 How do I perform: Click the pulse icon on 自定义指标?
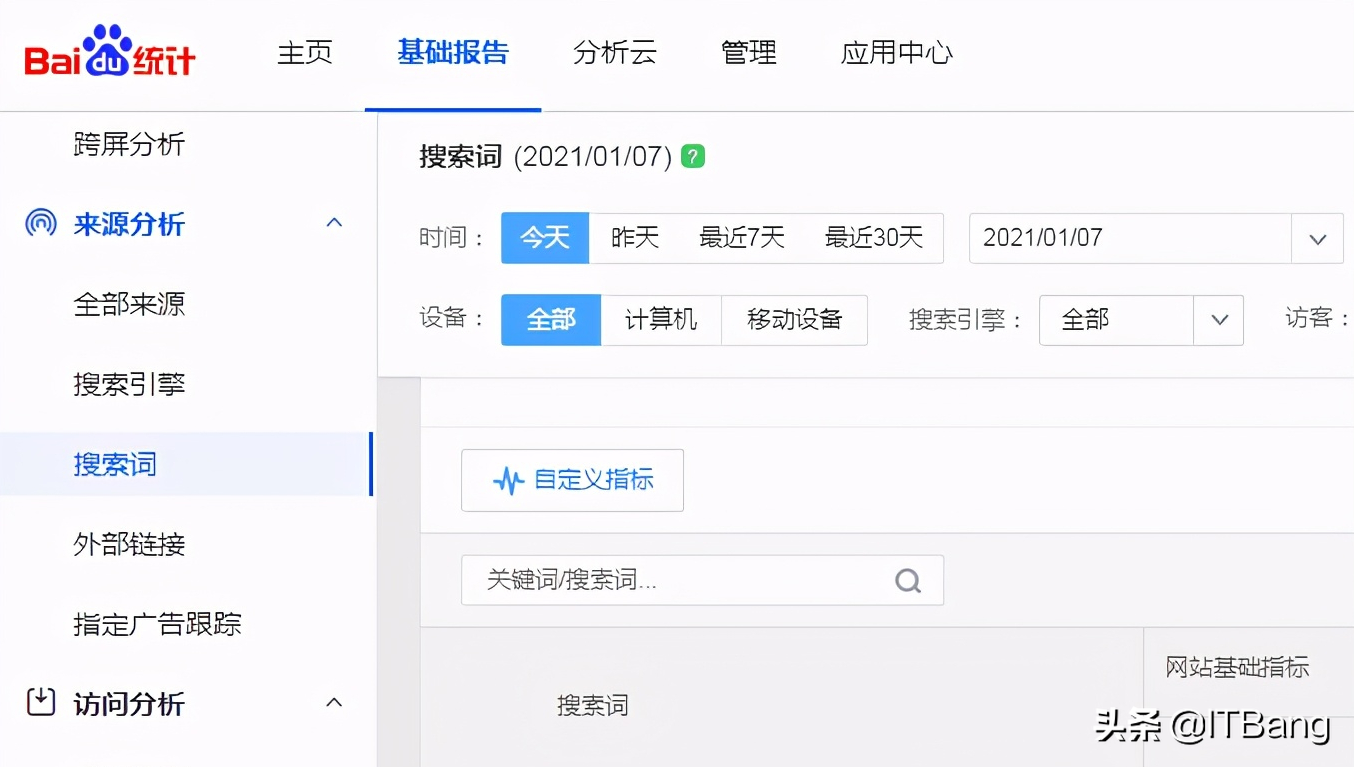pos(509,481)
